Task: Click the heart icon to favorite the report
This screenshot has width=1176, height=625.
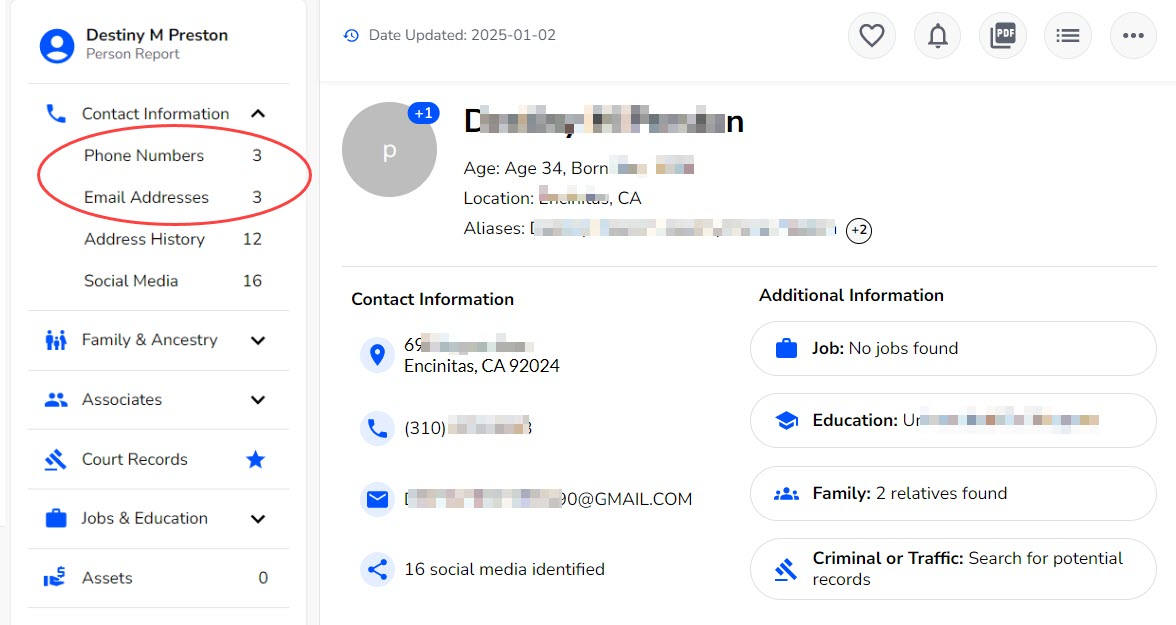Action: tap(871, 35)
